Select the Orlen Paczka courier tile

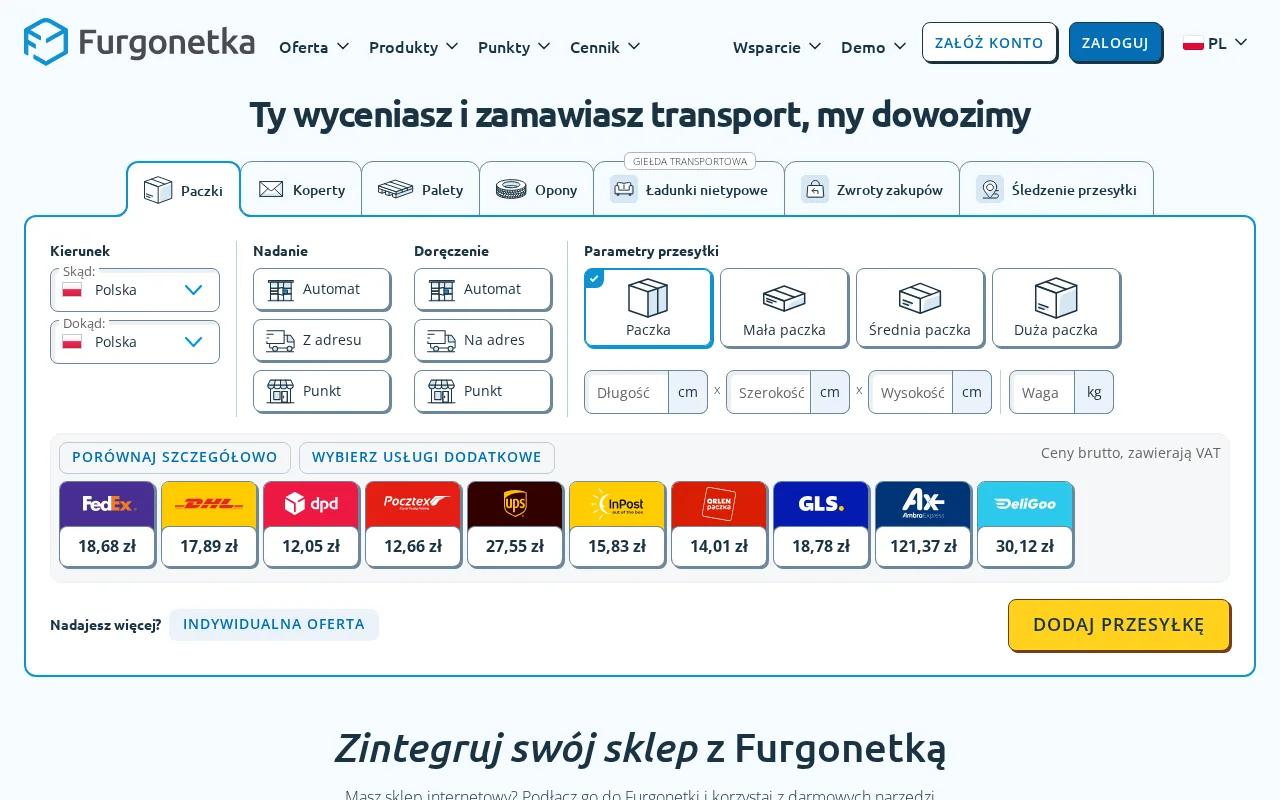click(720, 524)
